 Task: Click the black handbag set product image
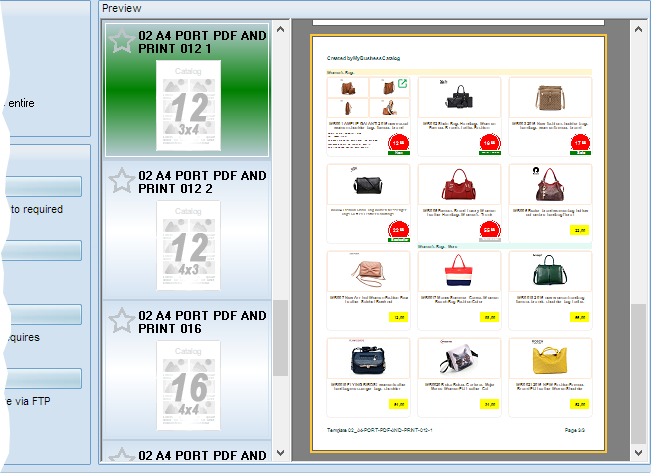pos(460,97)
